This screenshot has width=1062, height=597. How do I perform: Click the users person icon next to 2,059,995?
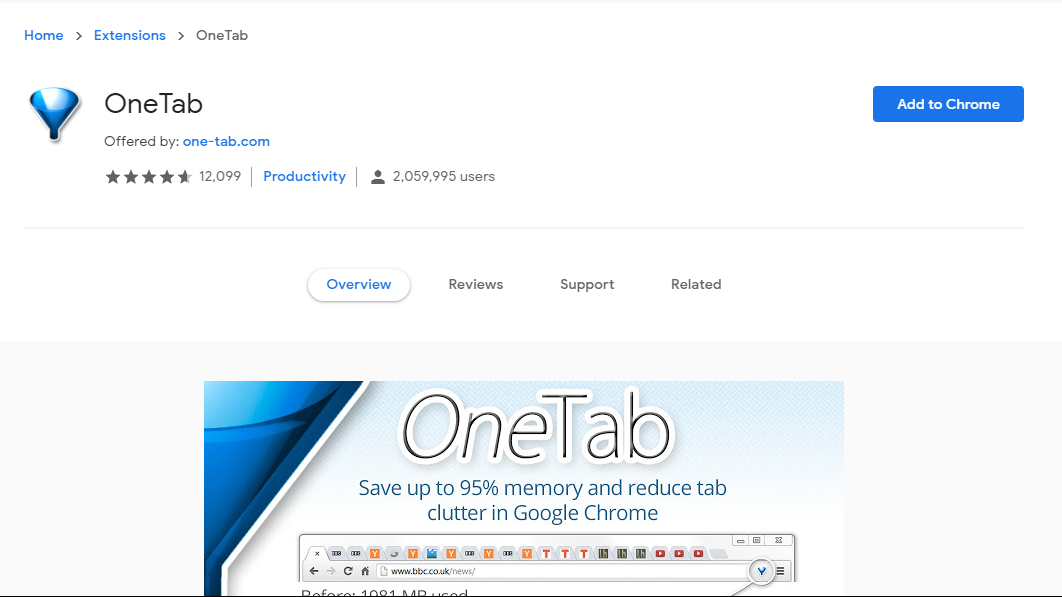tap(377, 176)
